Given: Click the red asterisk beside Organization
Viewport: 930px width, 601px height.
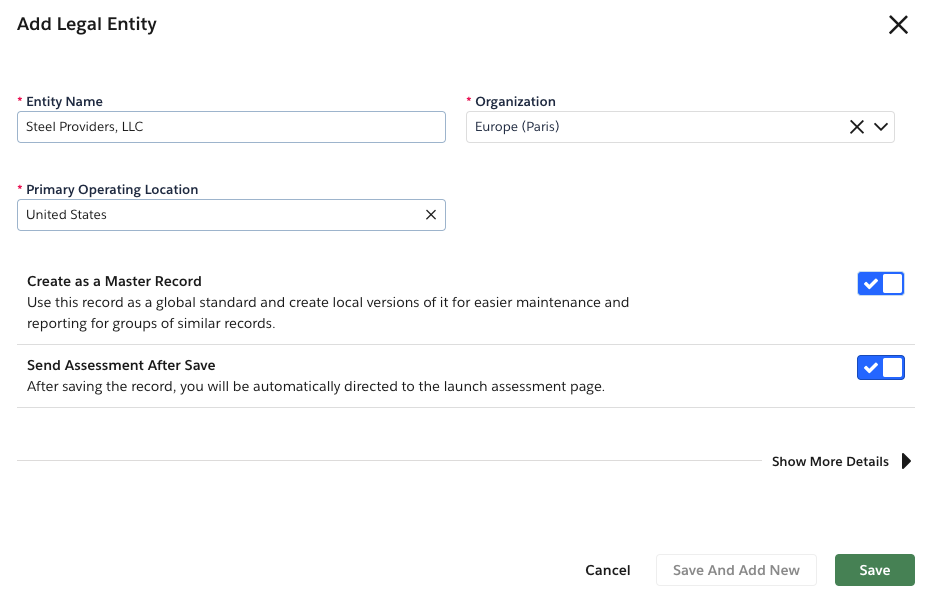Looking at the screenshot, I should point(468,100).
